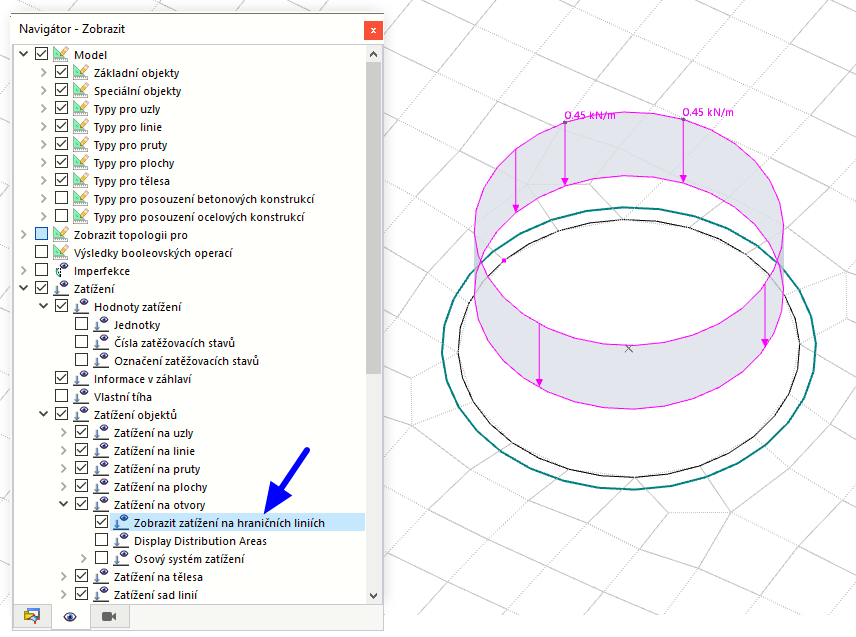Click the Zatížení na otvory icon
The width and height of the screenshot is (856, 637).
coord(101,504)
